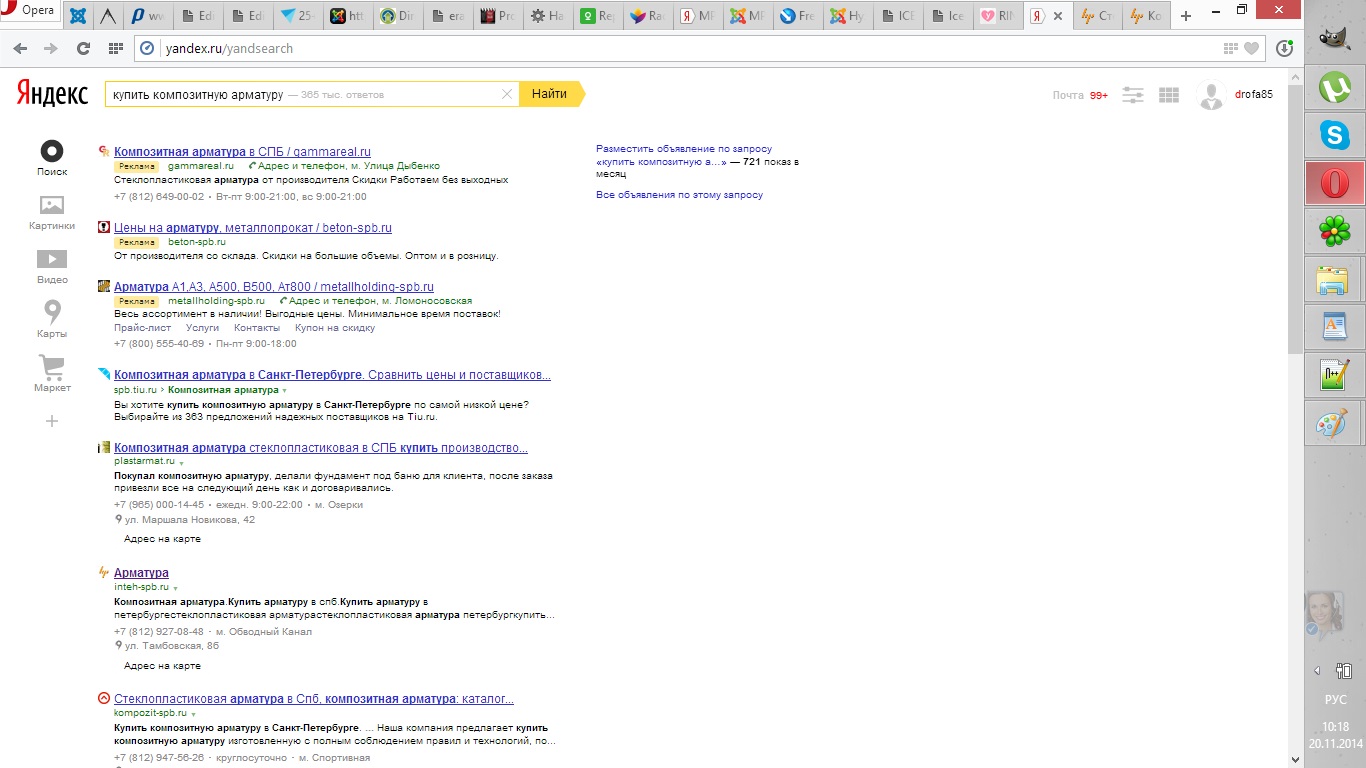1366x768 pixels.
Task: Reload the current Yandex page
Action: click(x=83, y=48)
